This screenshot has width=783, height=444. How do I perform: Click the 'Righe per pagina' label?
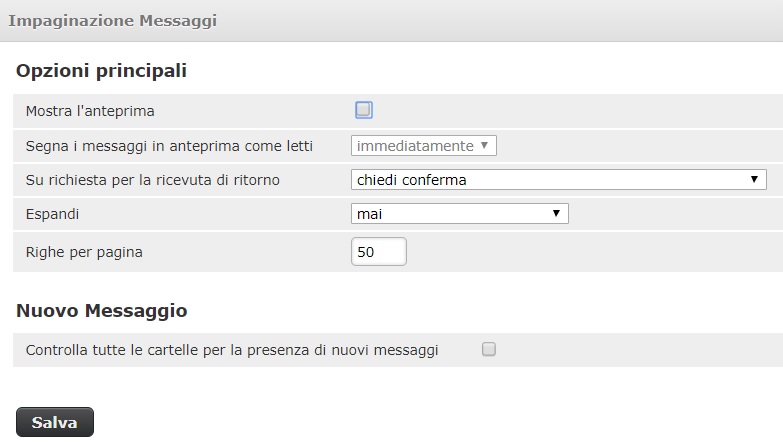click(x=84, y=252)
